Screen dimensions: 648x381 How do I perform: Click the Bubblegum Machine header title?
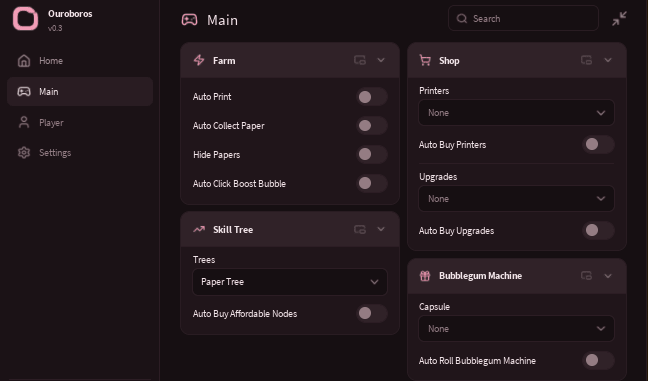[480, 276]
